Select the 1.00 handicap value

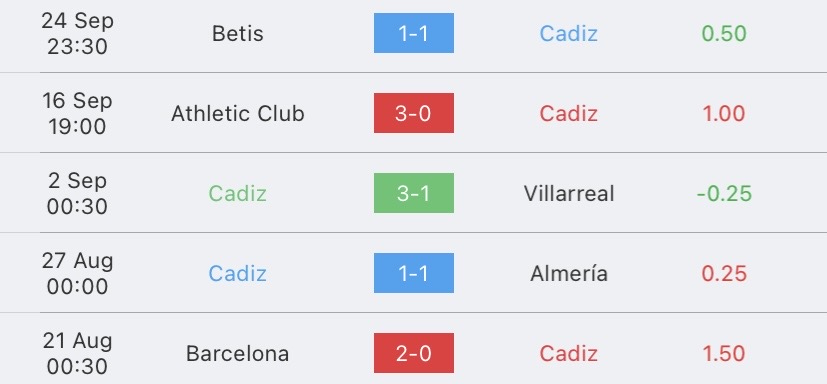tap(724, 113)
